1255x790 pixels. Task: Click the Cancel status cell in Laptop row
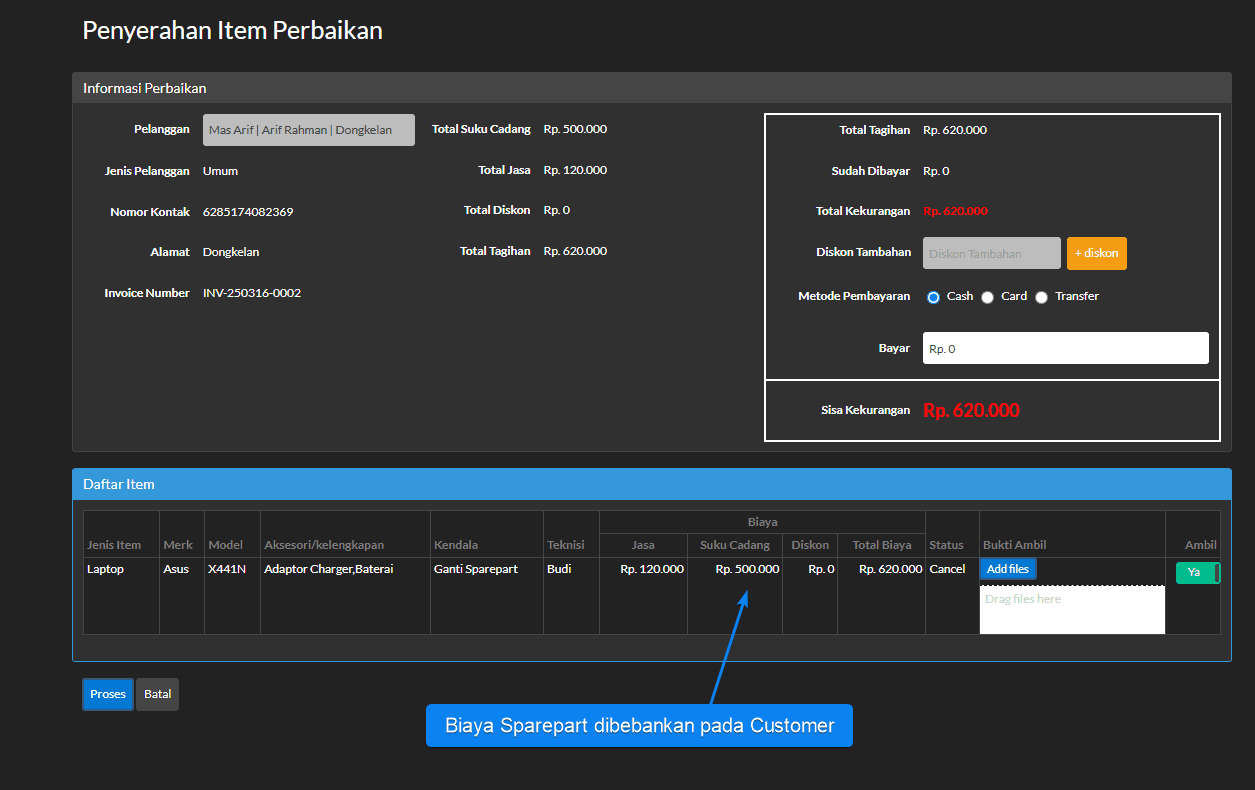[x=947, y=569]
